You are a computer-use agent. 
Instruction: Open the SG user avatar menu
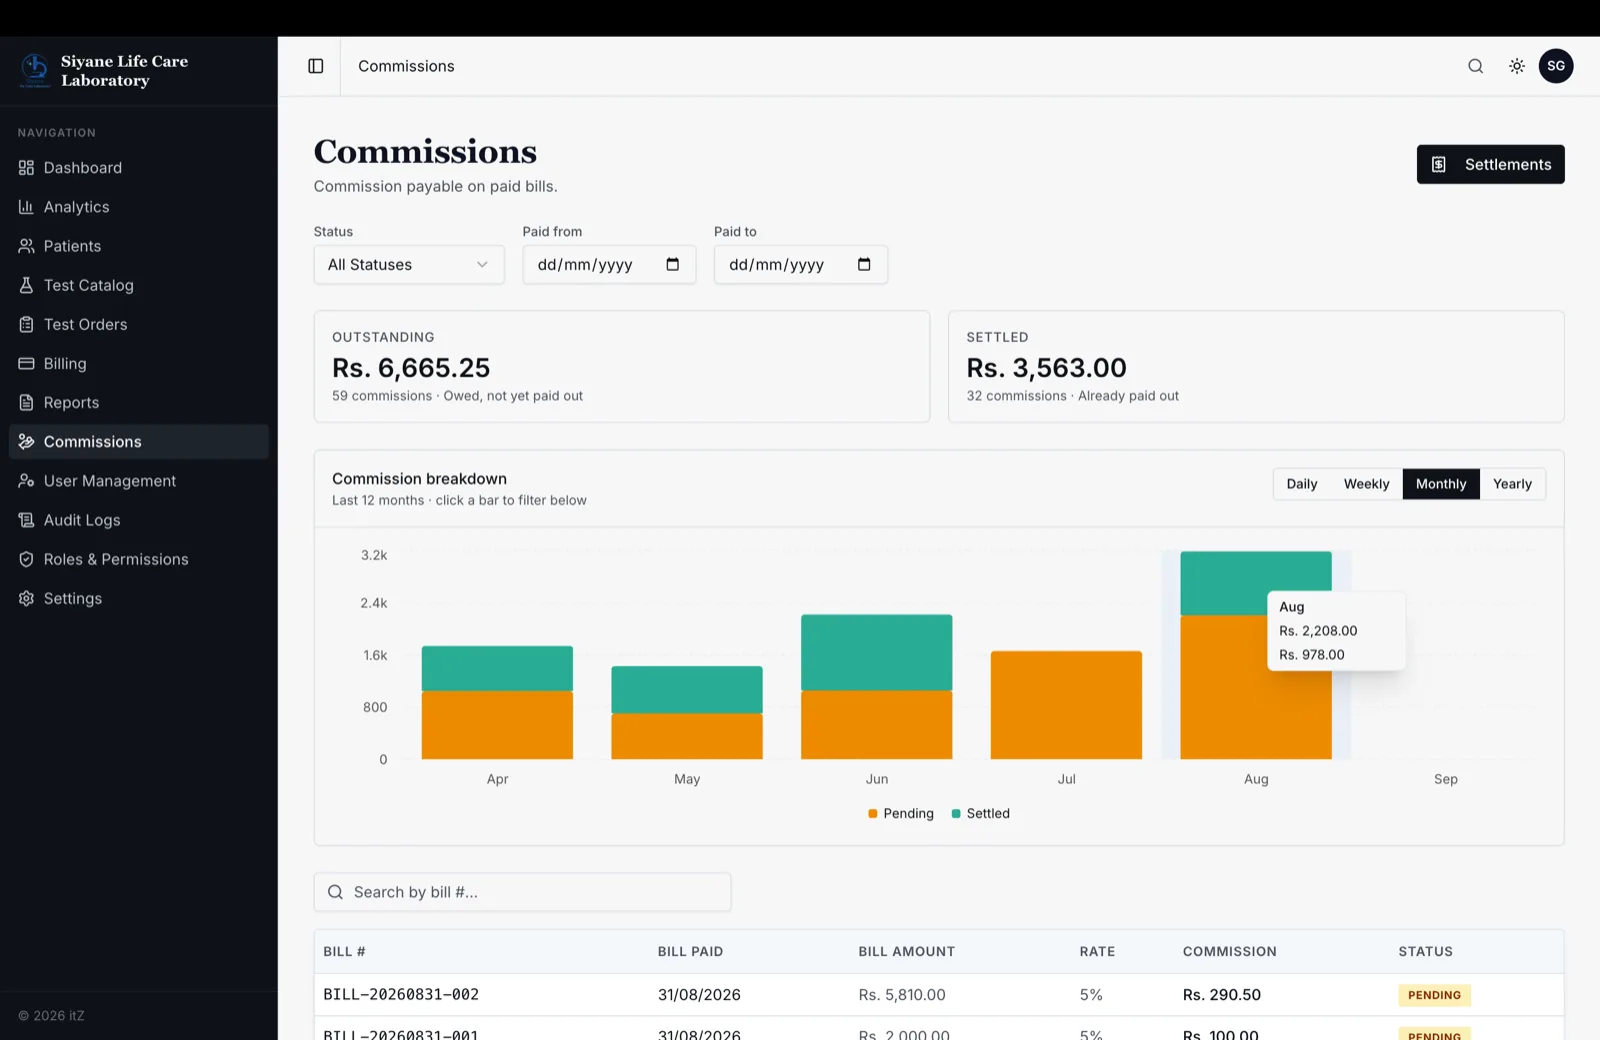coord(1555,66)
